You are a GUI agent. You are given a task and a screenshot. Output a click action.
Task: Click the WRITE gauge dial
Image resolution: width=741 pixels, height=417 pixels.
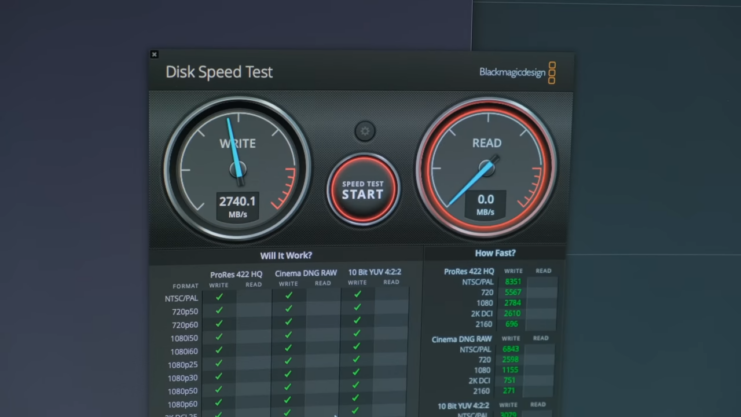[238, 169]
